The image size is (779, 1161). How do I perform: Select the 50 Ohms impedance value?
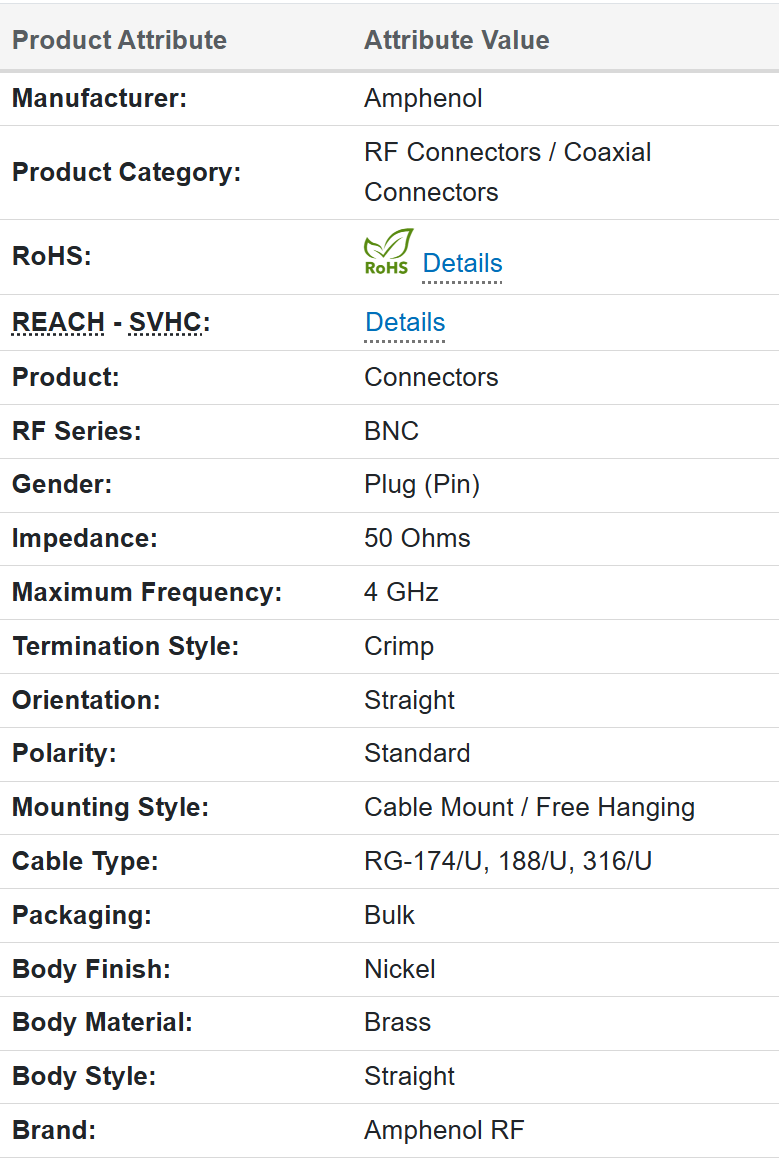(x=417, y=538)
